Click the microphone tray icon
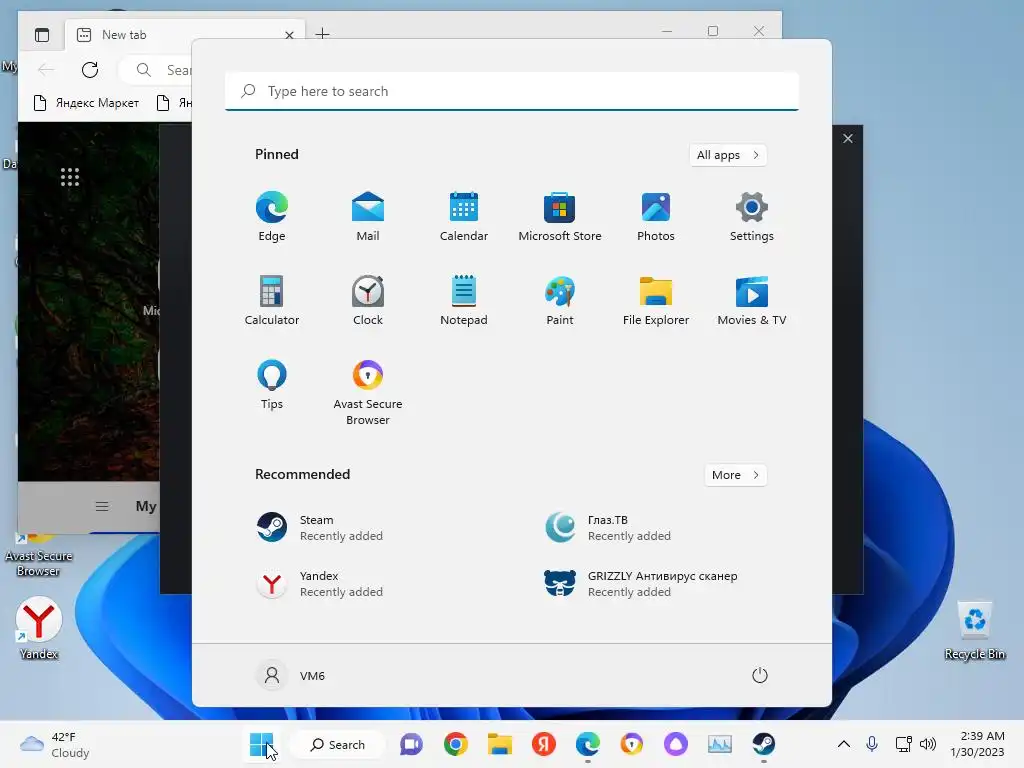 (872, 744)
